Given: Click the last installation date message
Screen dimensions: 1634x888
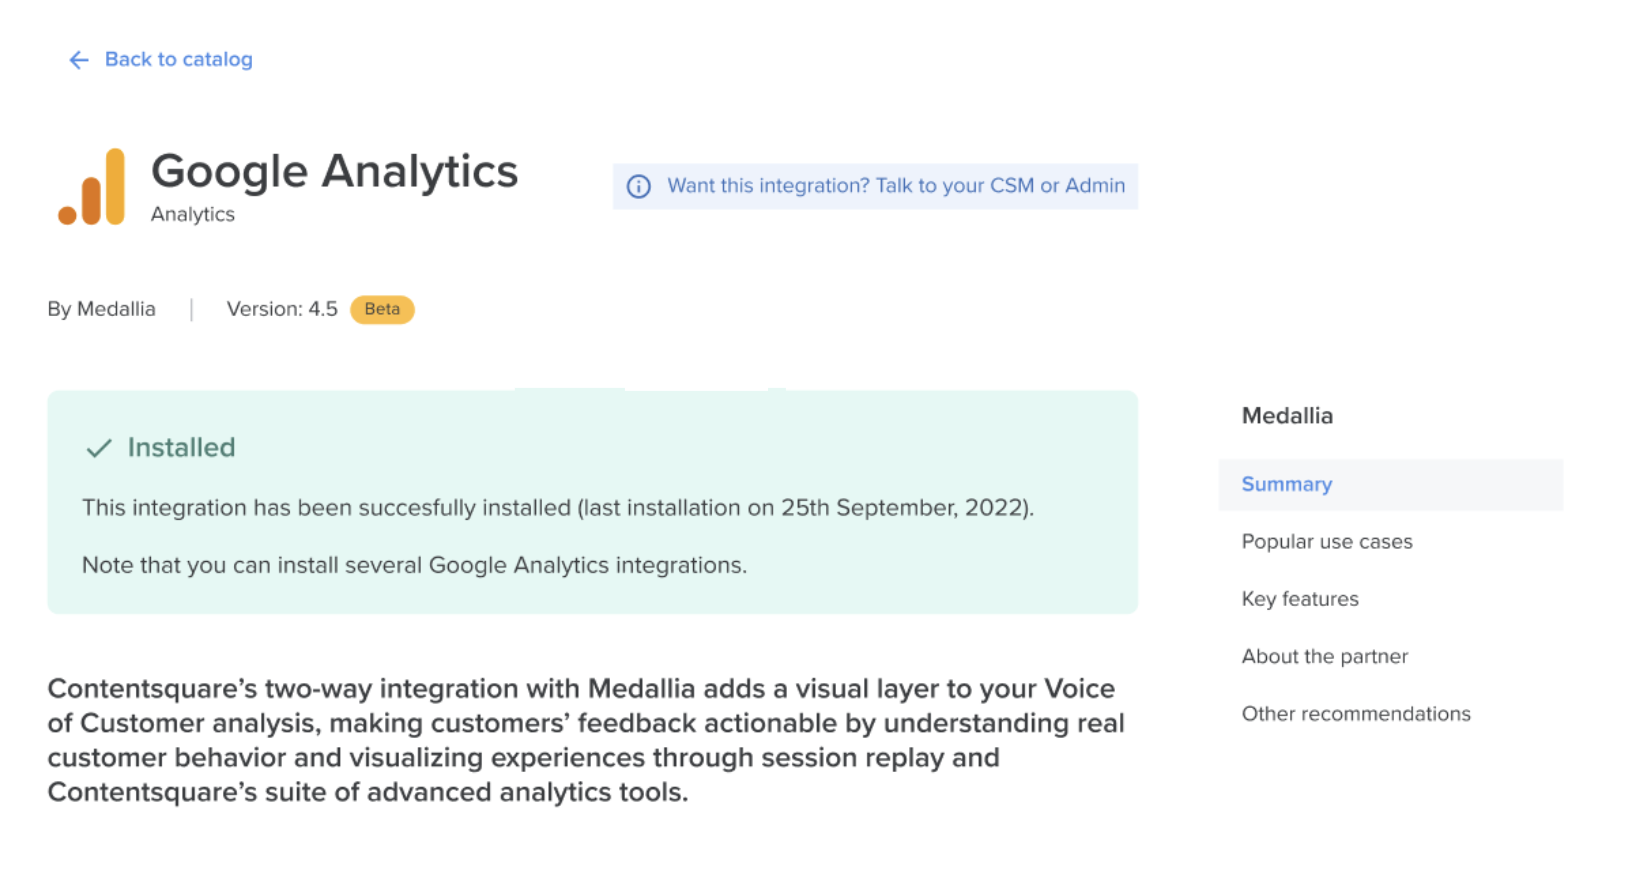Looking at the screenshot, I should [x=558, y=508].
